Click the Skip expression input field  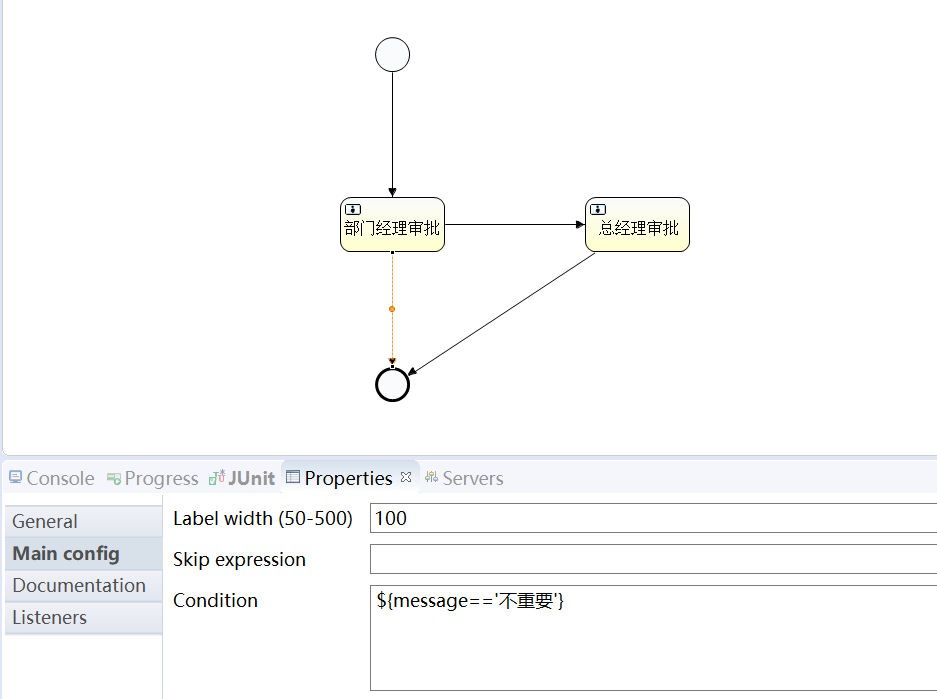click(x=653, y=559)
